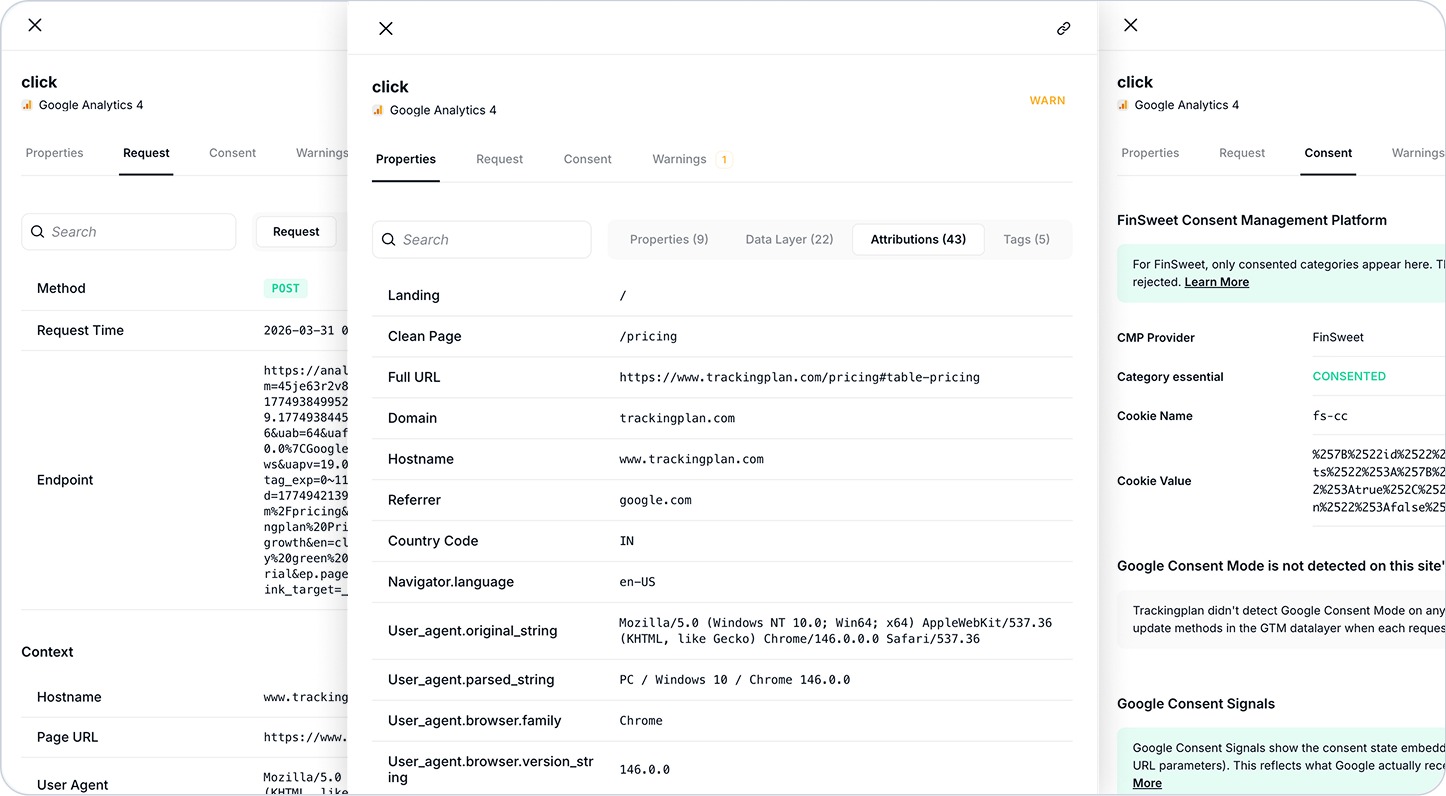Screen dimensions: 1446x796
Task: Select Data Layer (22) sub-tab
Action: coord(789,240)
